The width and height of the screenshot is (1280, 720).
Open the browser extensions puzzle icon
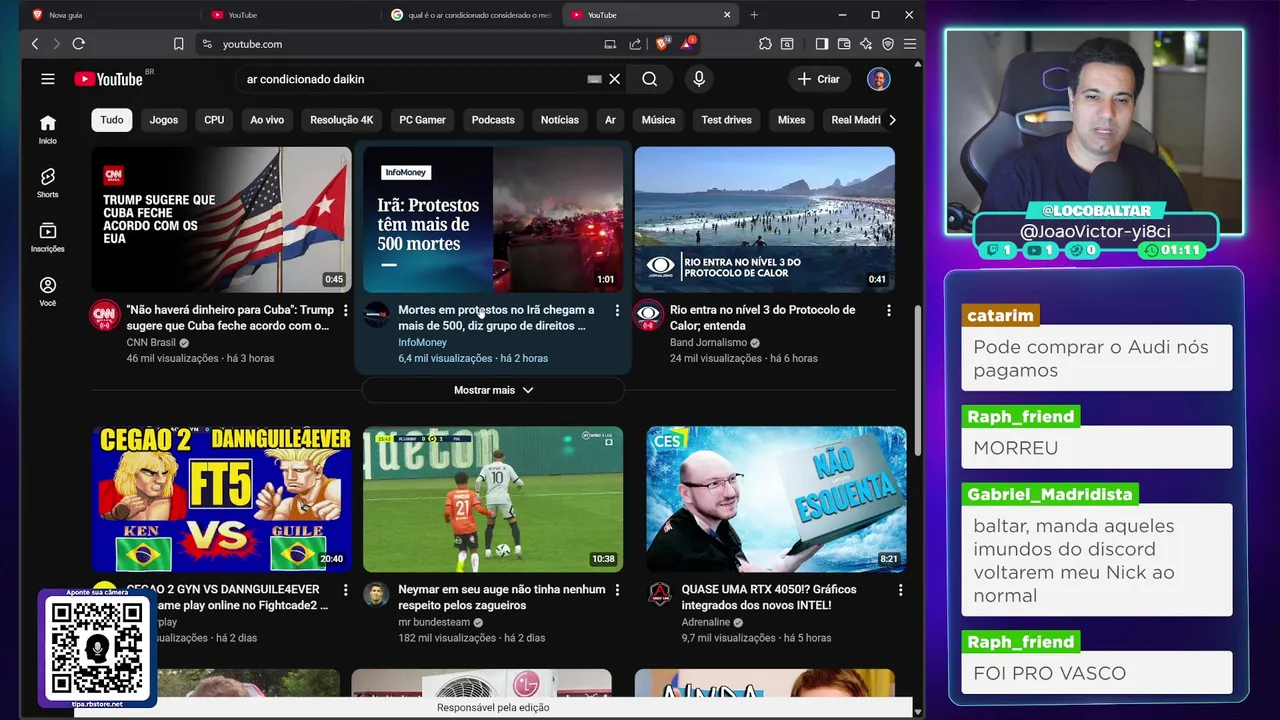coord(765,44)
